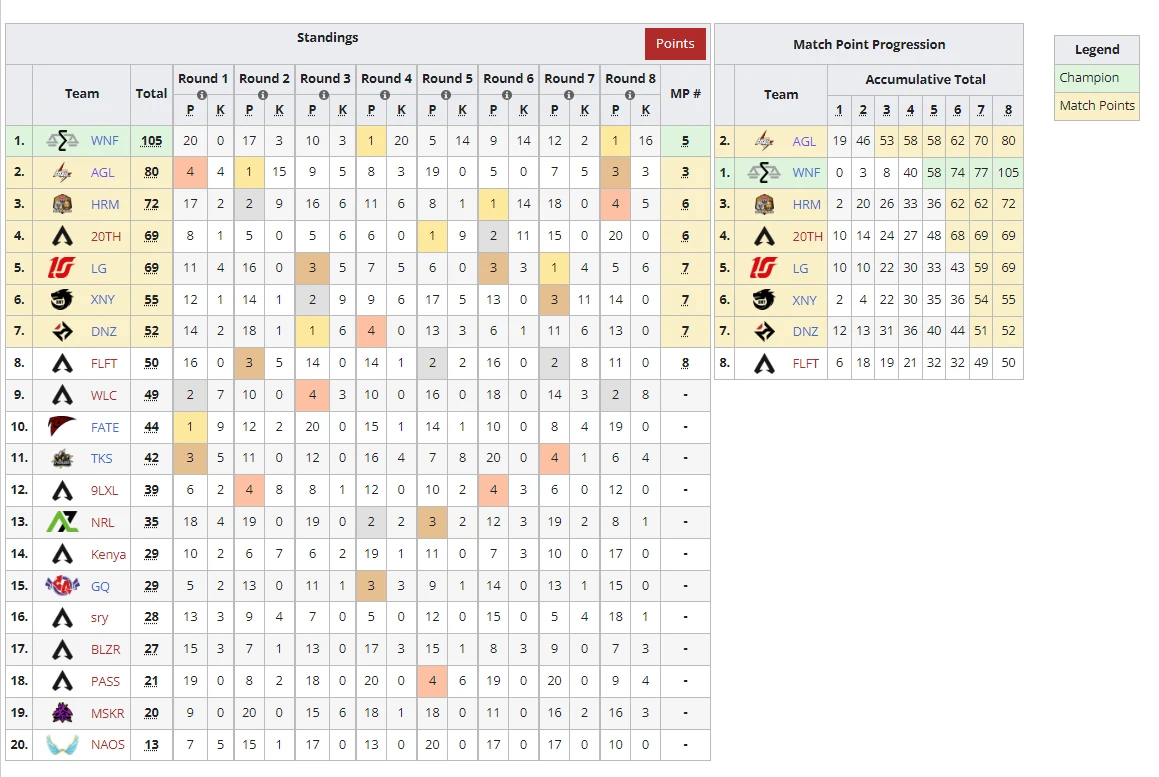This screenshot has height=777, width=1159.
Task: Click the TKS team logo
Action: (x=63, y=459)
